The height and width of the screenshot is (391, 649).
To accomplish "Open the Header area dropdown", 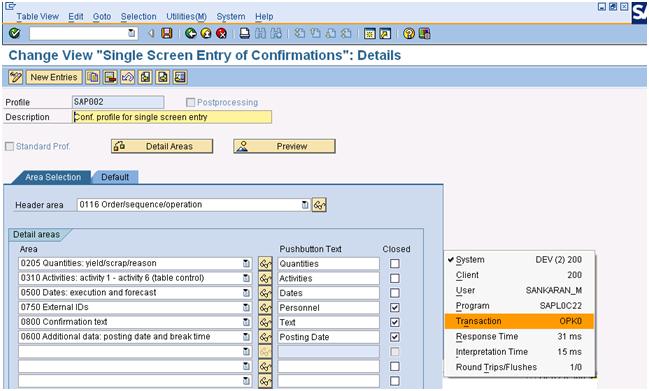I will pyautogui.click(x=305, y=204).
